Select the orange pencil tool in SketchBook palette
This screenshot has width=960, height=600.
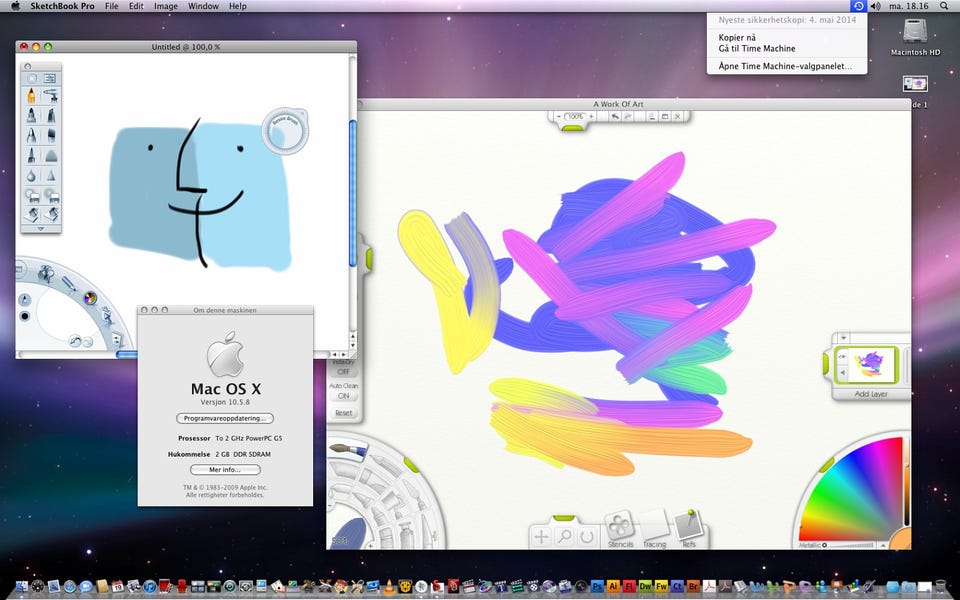click(31, 96)
